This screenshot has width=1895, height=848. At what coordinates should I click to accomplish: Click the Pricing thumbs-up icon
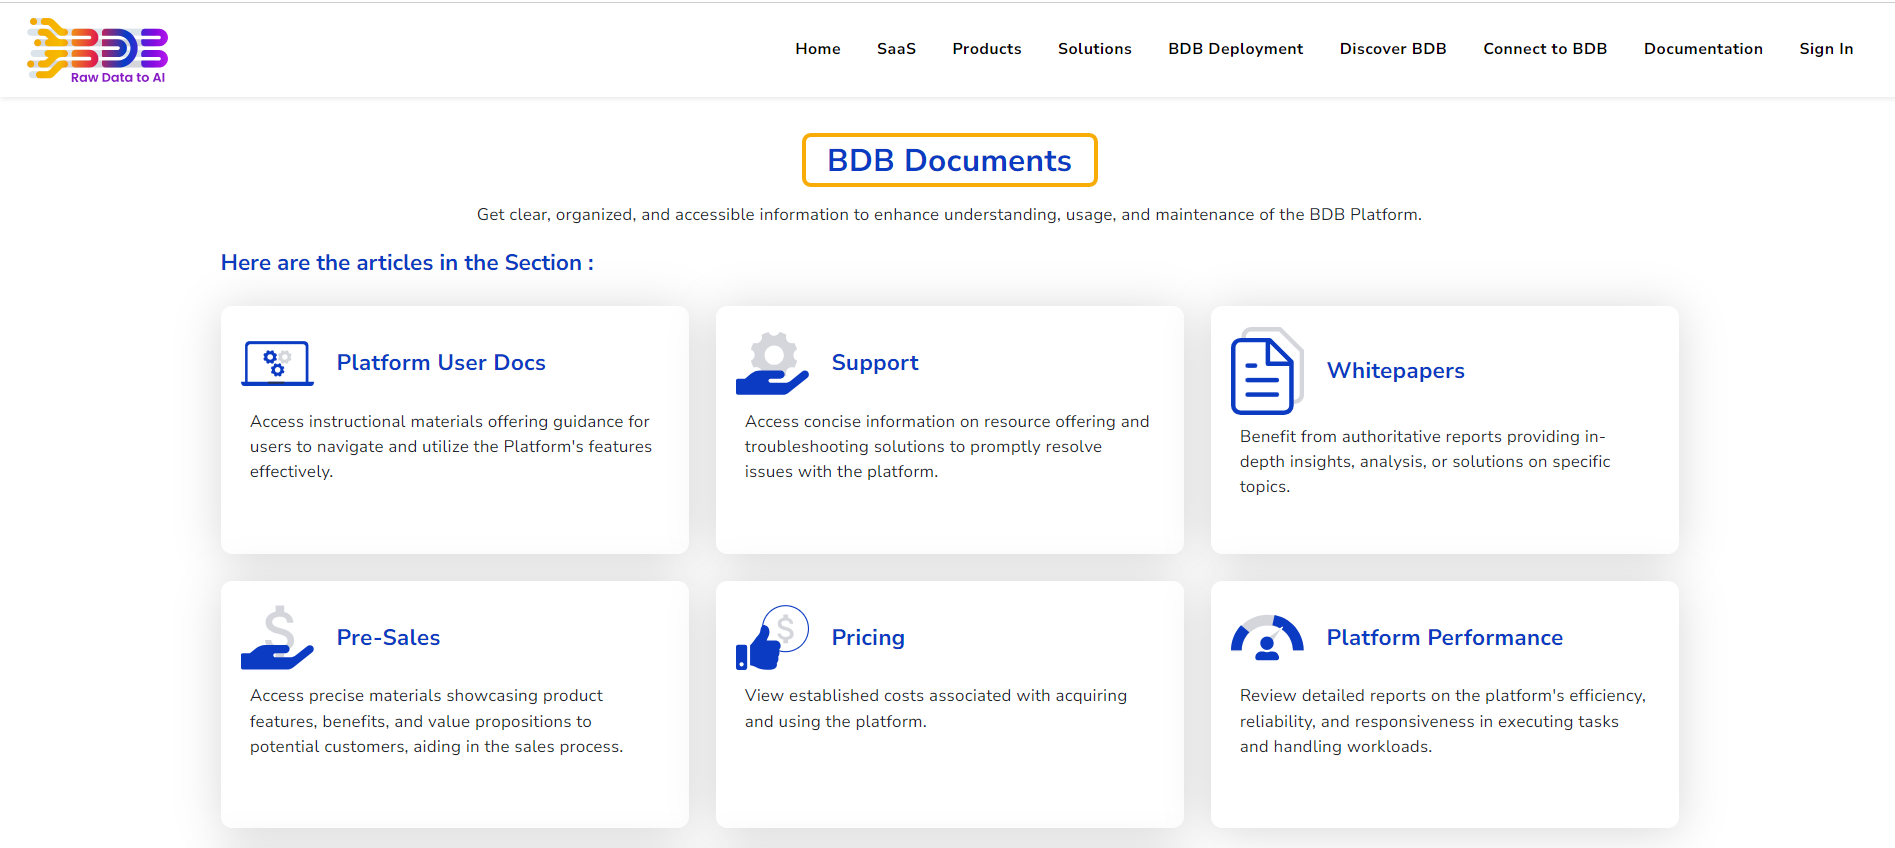tap(771, 638)
